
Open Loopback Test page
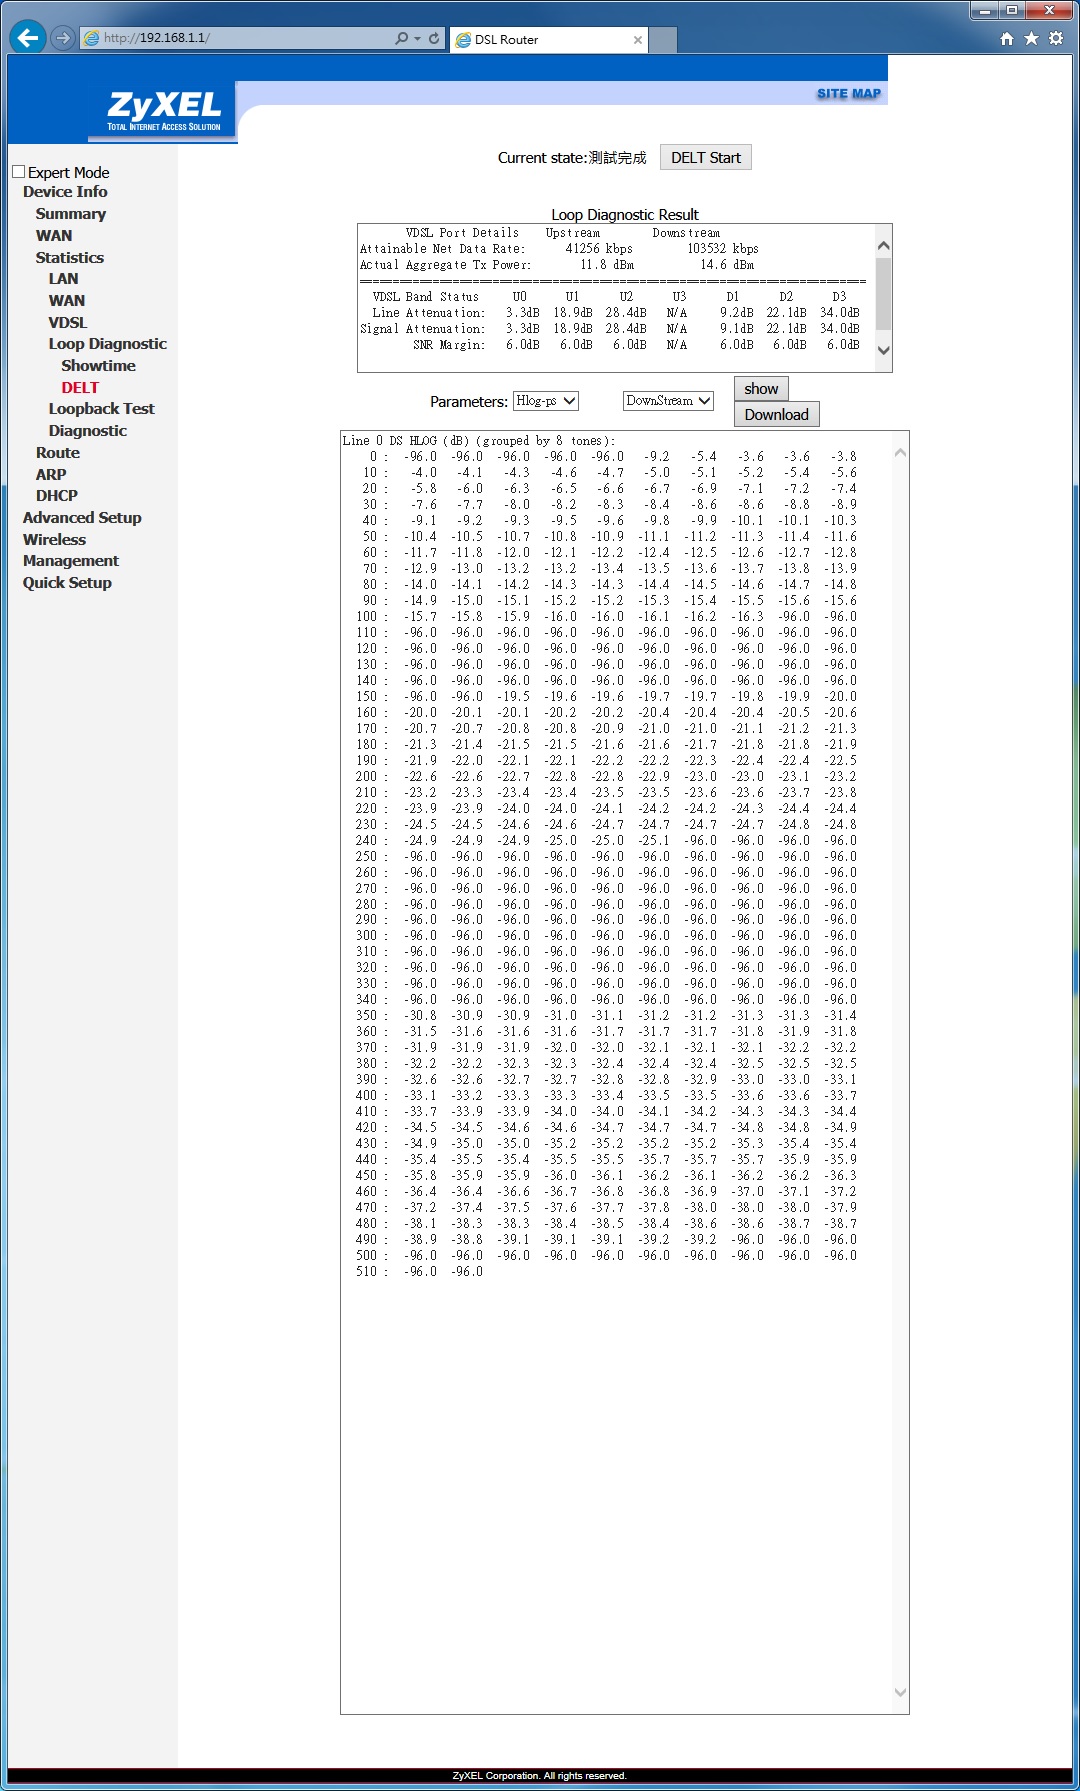coord(102,409)
